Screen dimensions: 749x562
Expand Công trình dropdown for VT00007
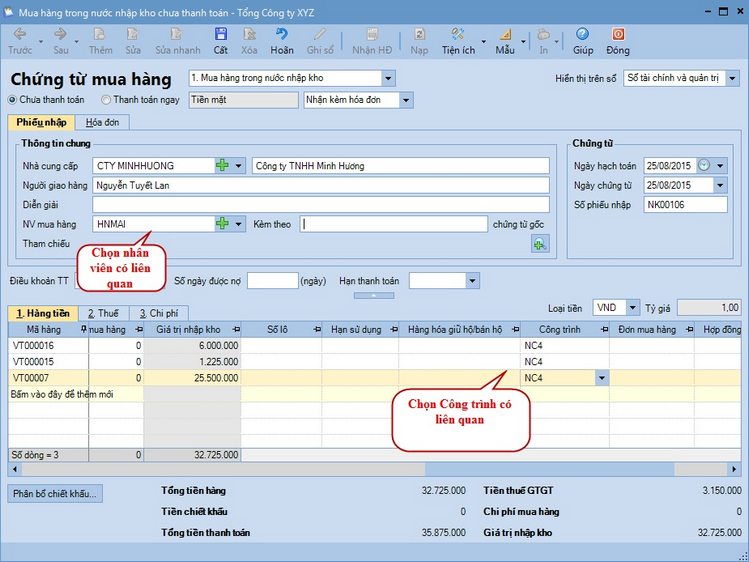tap(602, 378)
